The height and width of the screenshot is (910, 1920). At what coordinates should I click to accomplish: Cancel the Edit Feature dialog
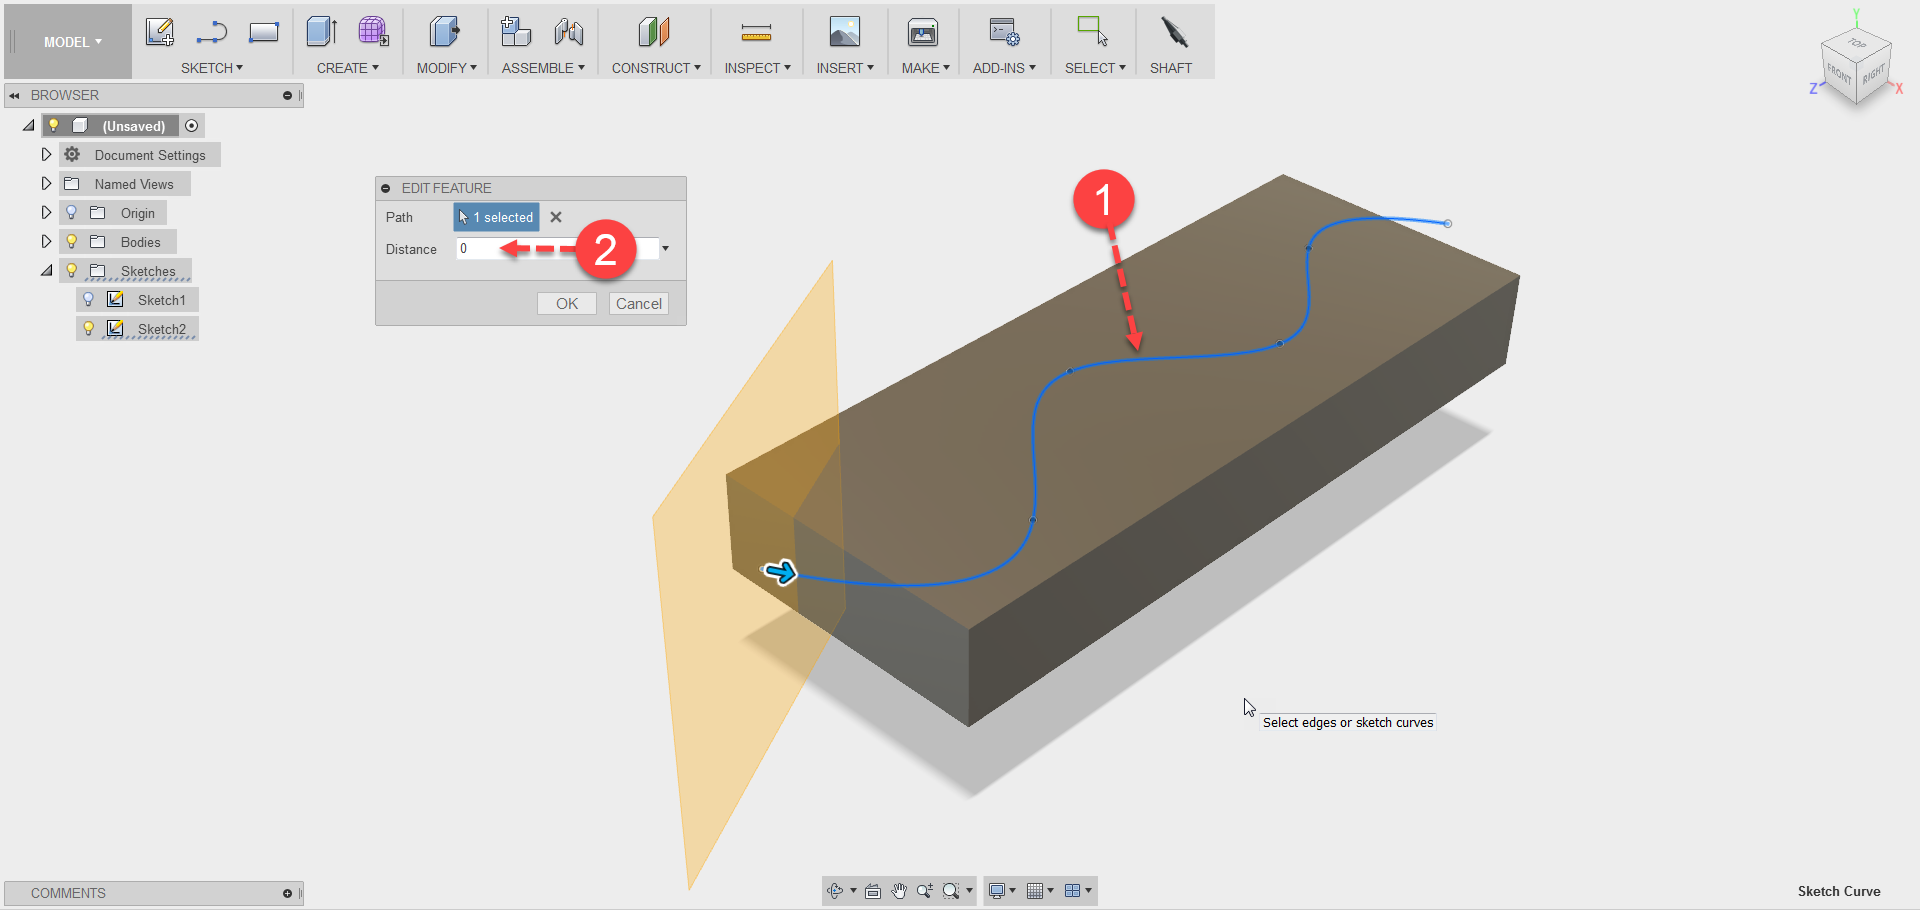[638, 303]
